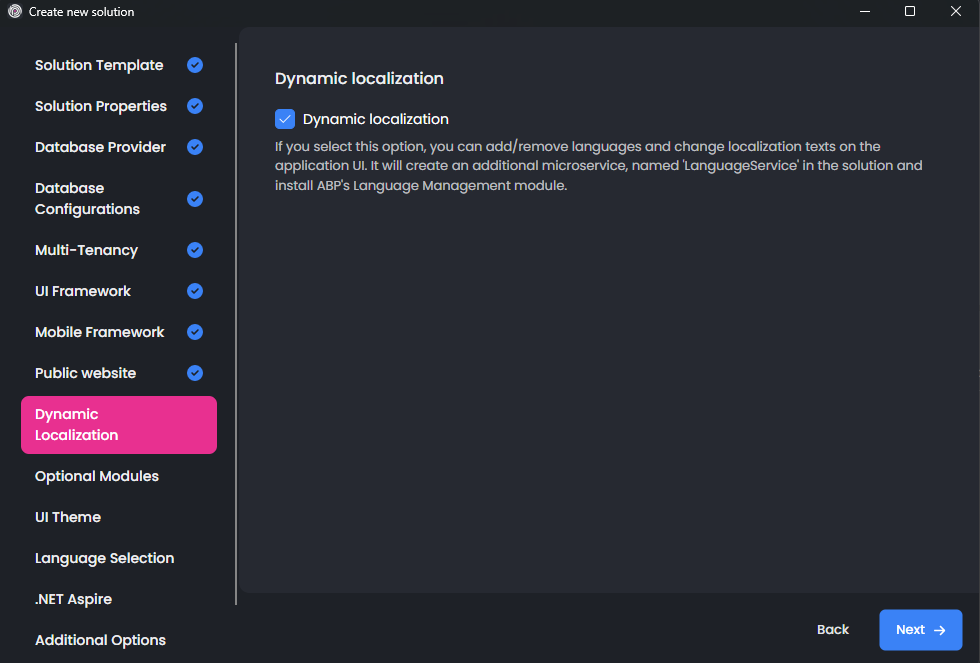
Task: Click the checkmark icon beside Database Configurations
Action: pos(195,199)
